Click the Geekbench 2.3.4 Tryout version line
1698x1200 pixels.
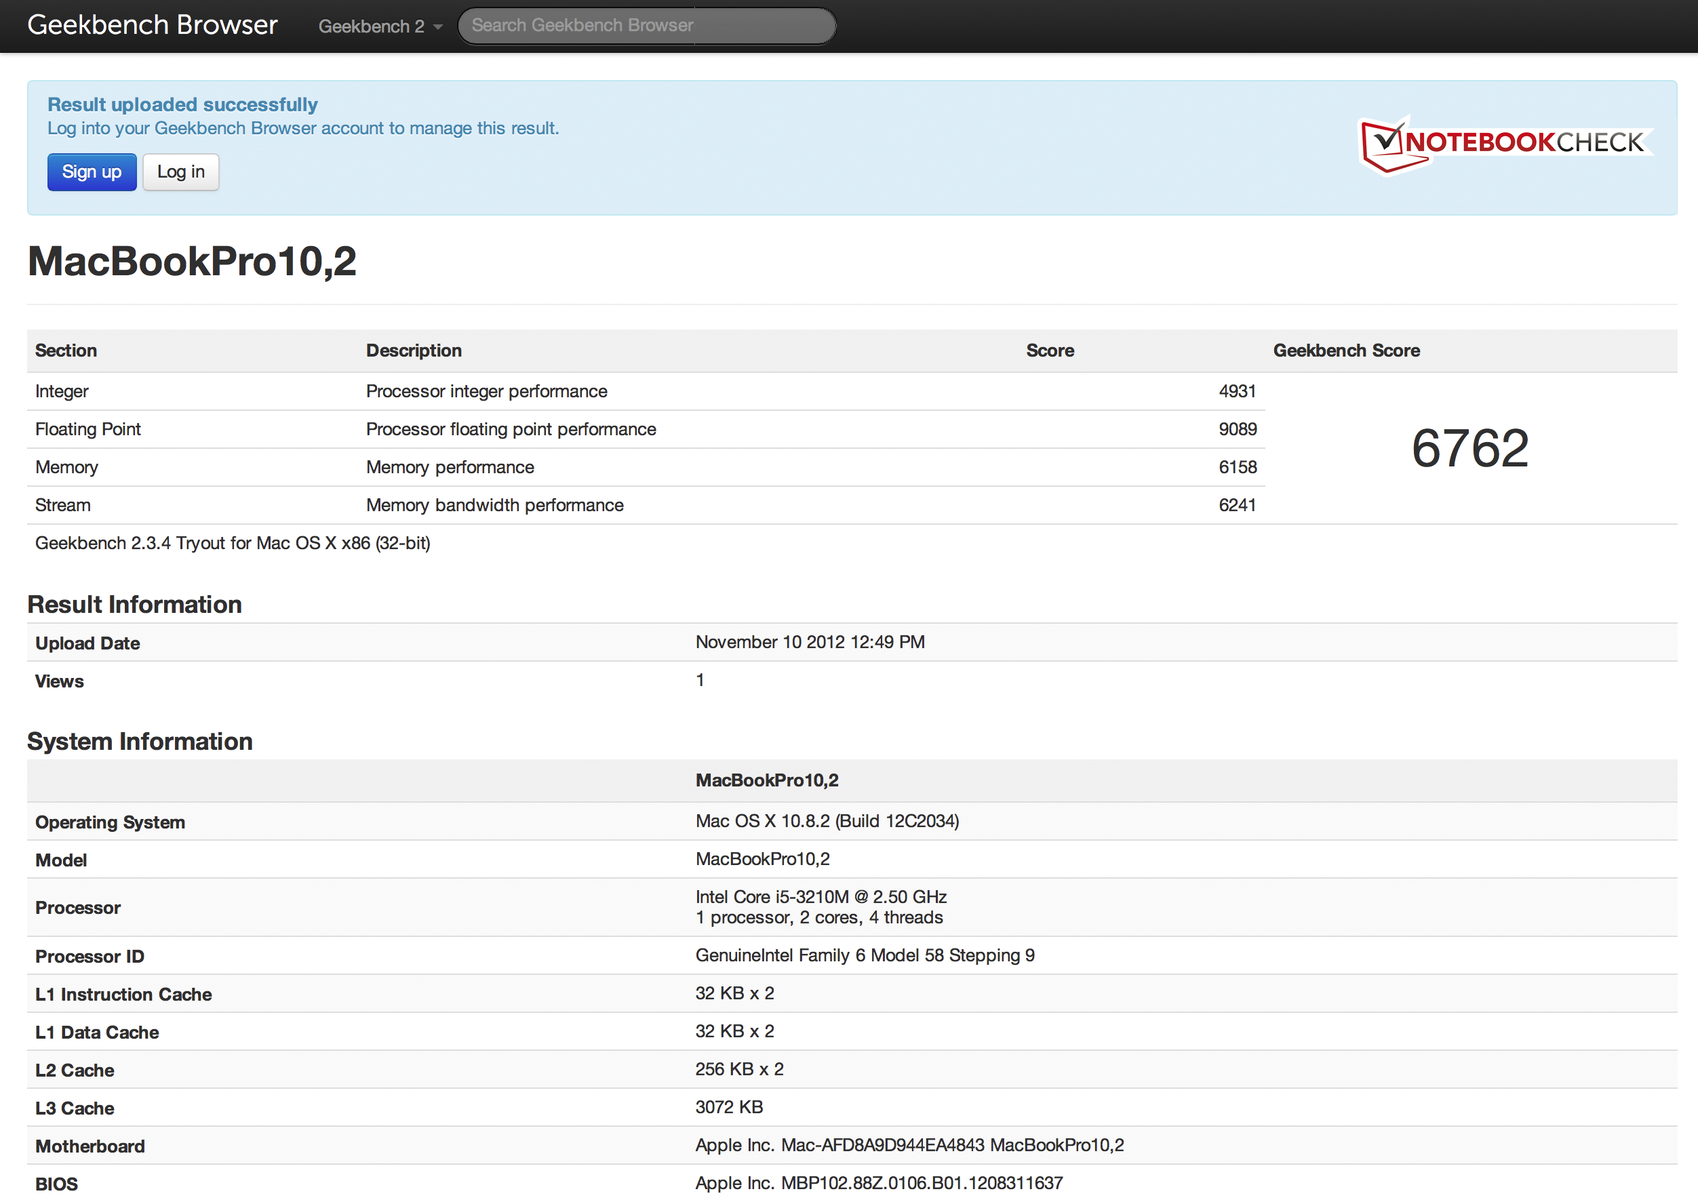click(233, 544)
